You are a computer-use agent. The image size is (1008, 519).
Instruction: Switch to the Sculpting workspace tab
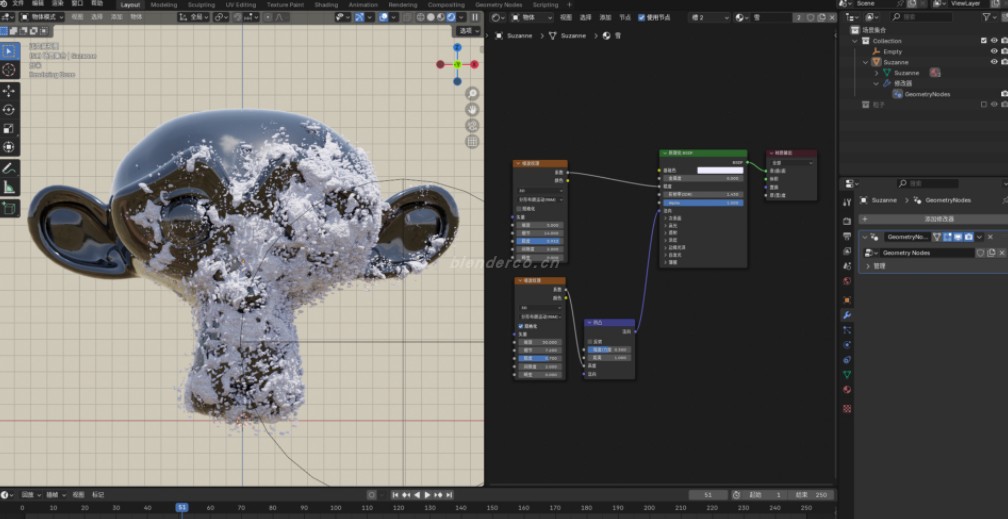[201, 5]
